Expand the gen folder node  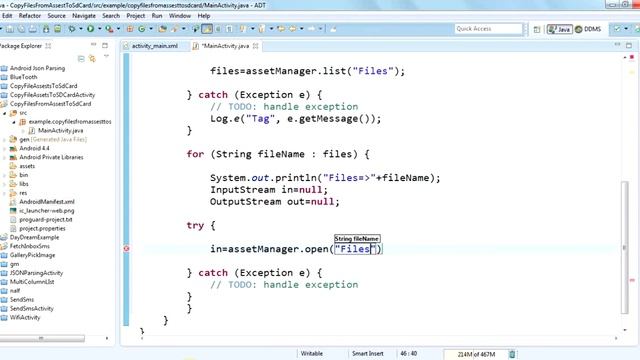4,140
